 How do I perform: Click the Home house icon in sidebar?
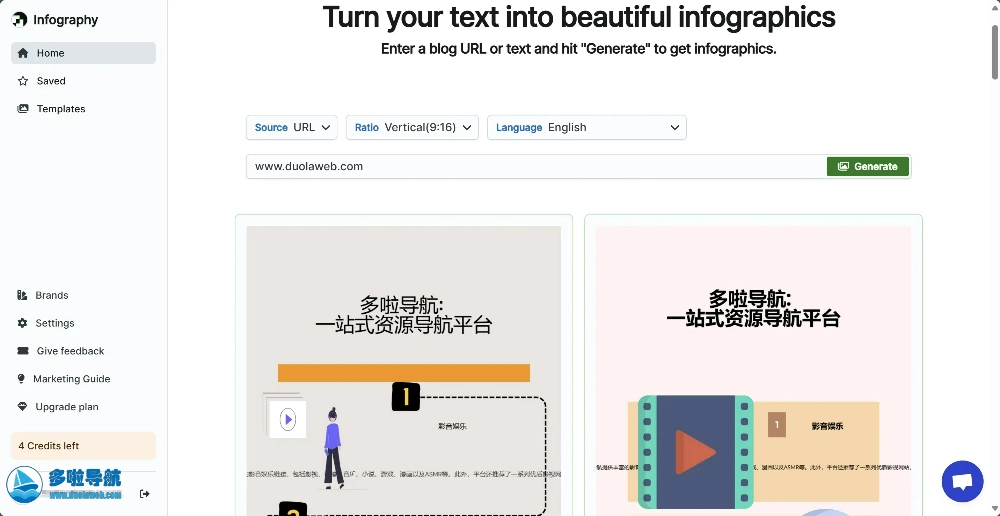[x=23, y=53]
